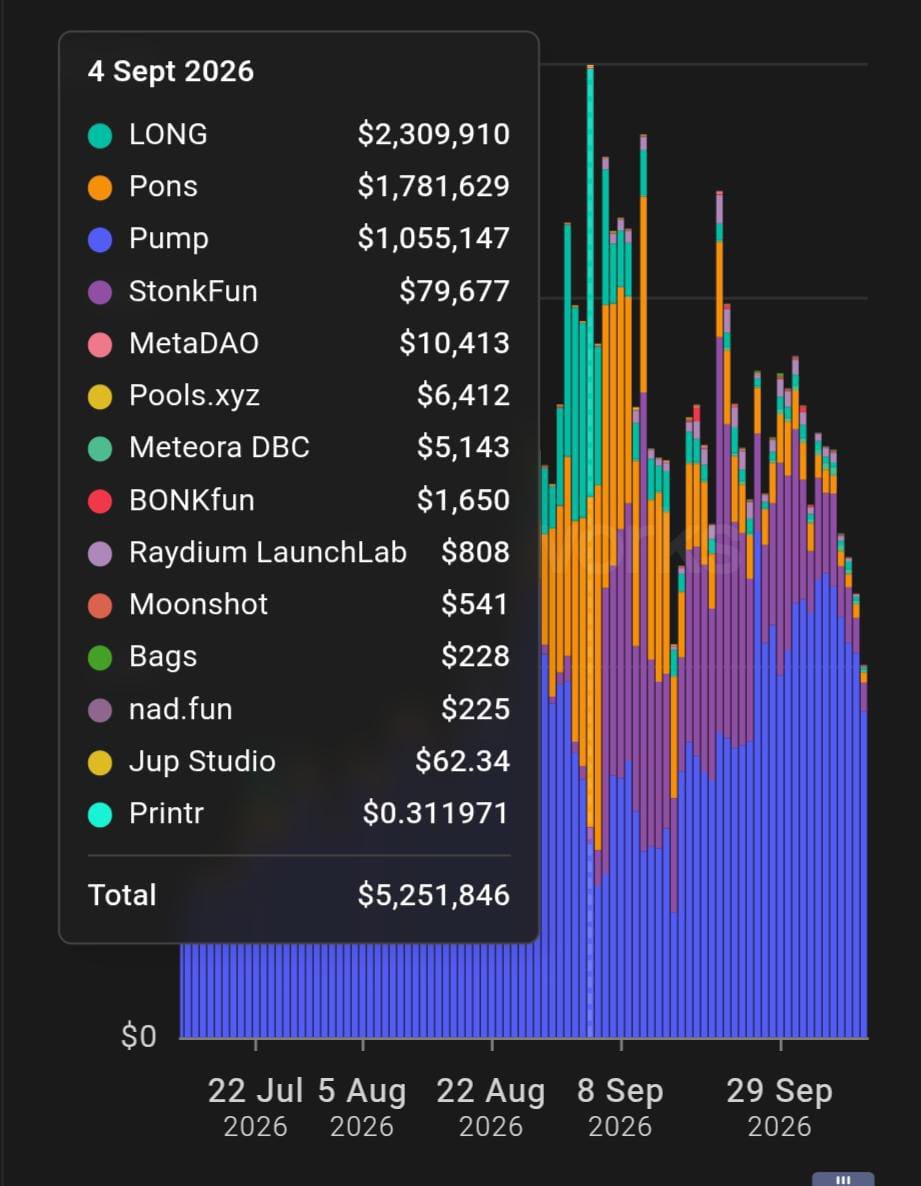
Task: Click the teal LONG legend dot
Action: pyautogui.click(x=100, y=135)
